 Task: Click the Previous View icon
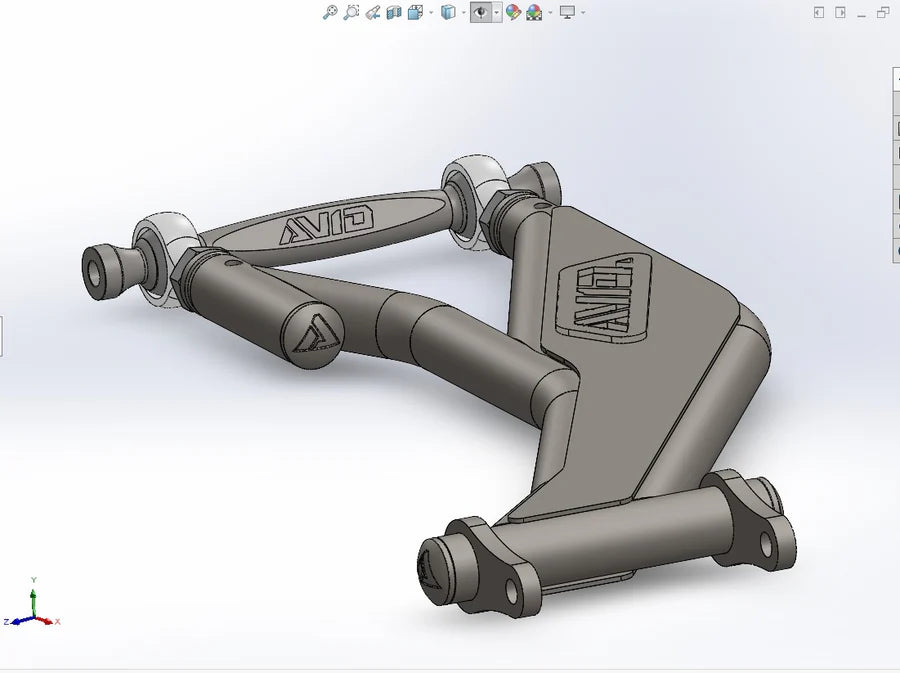tap(372, 12)
